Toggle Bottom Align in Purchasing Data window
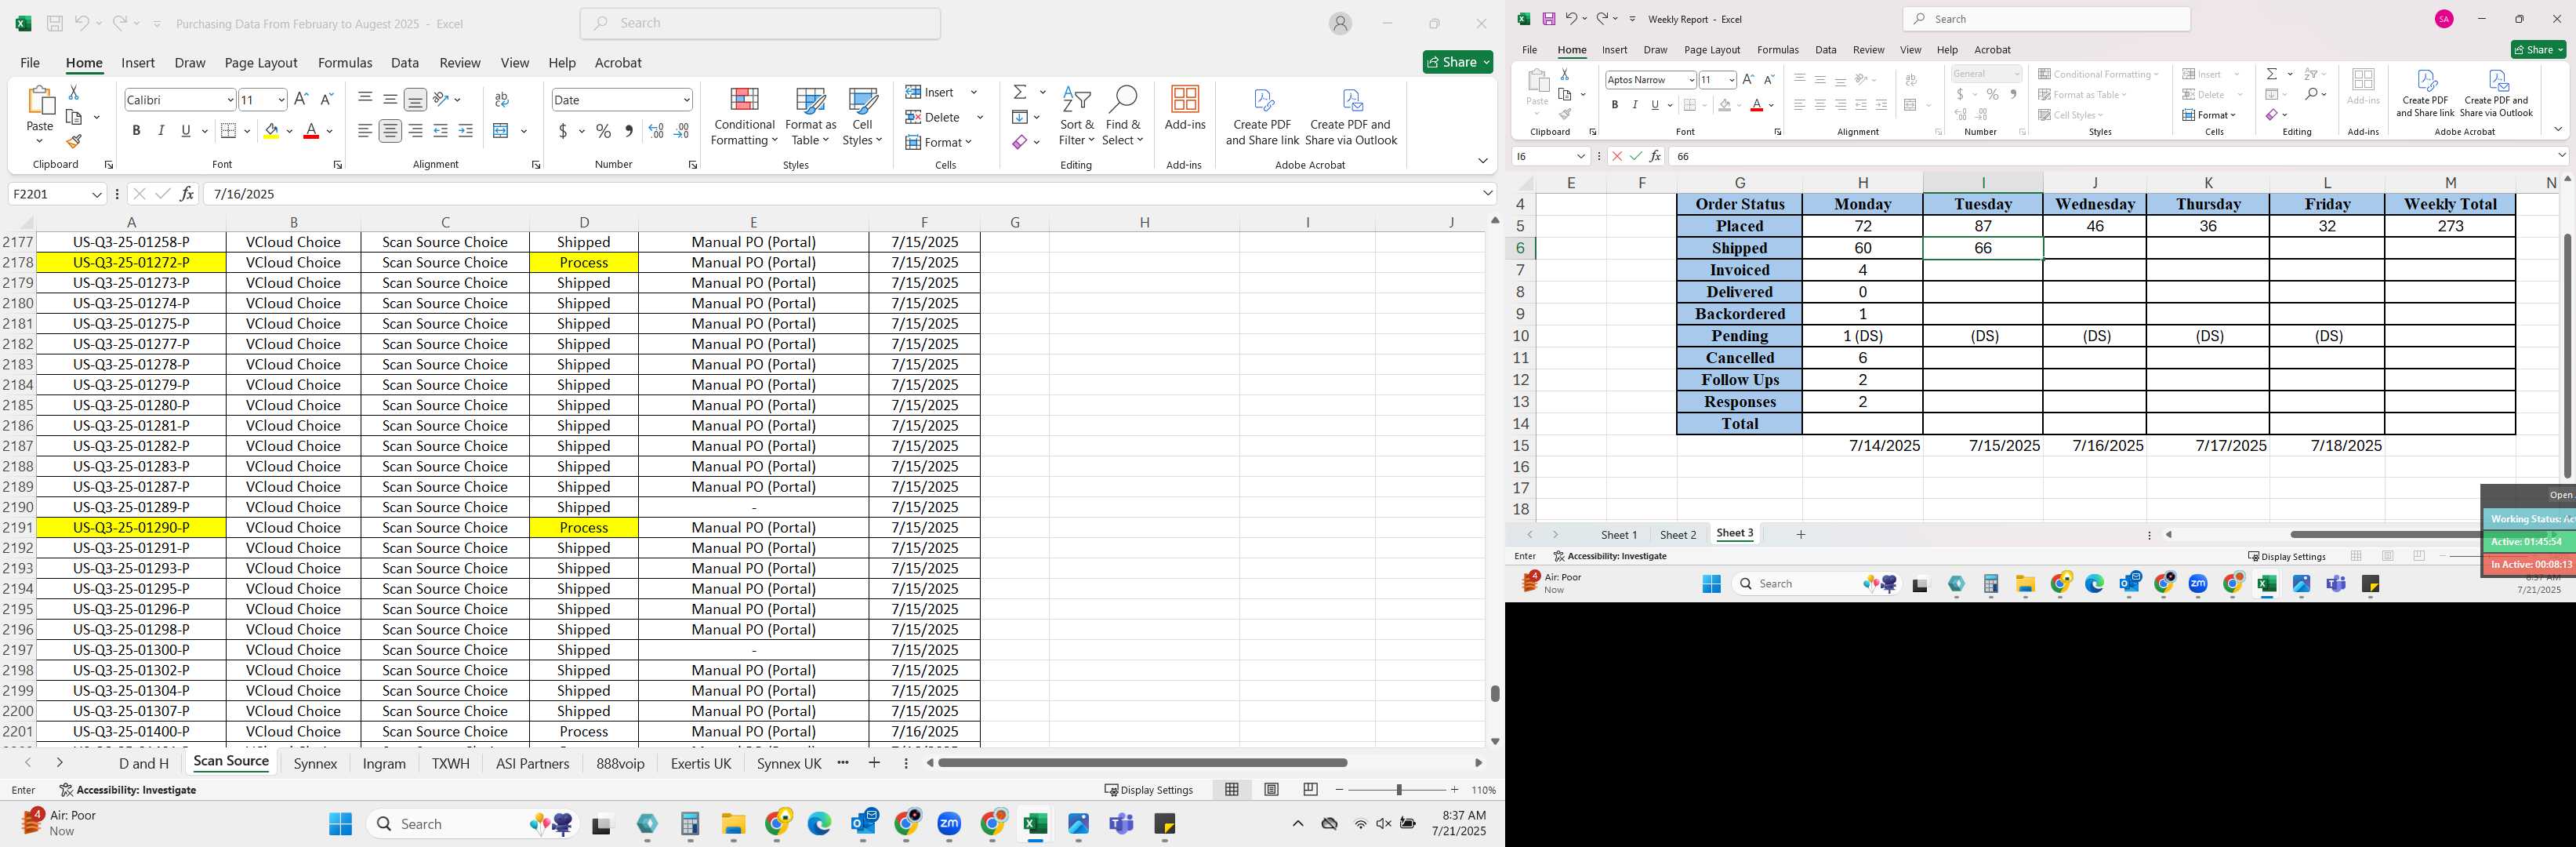This screenshot has width=2576, height=847. tap(416, 99)
